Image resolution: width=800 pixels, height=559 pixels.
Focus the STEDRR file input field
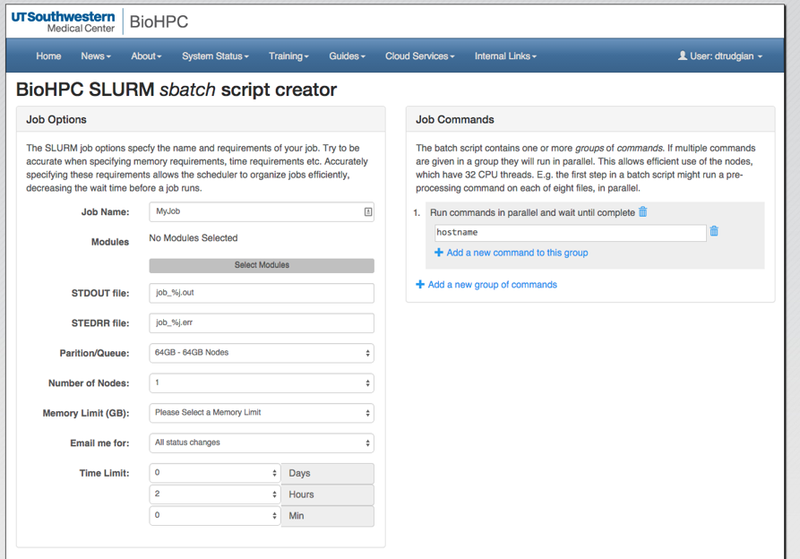pyautogui.click(x=262, y=323)
